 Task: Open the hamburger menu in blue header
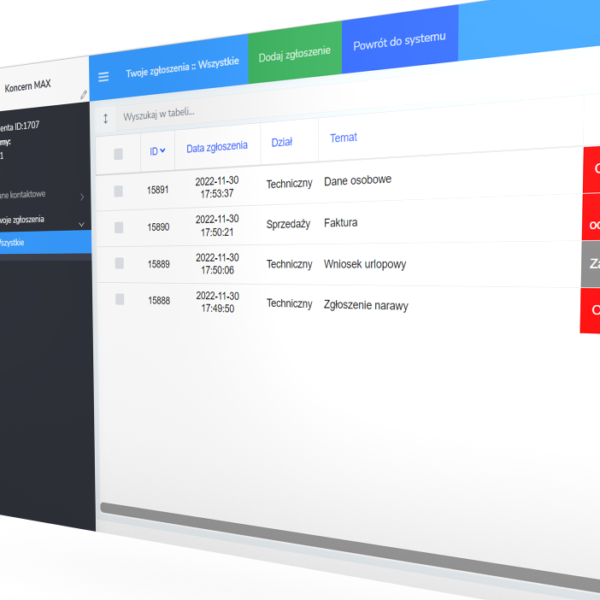point(103,77)
